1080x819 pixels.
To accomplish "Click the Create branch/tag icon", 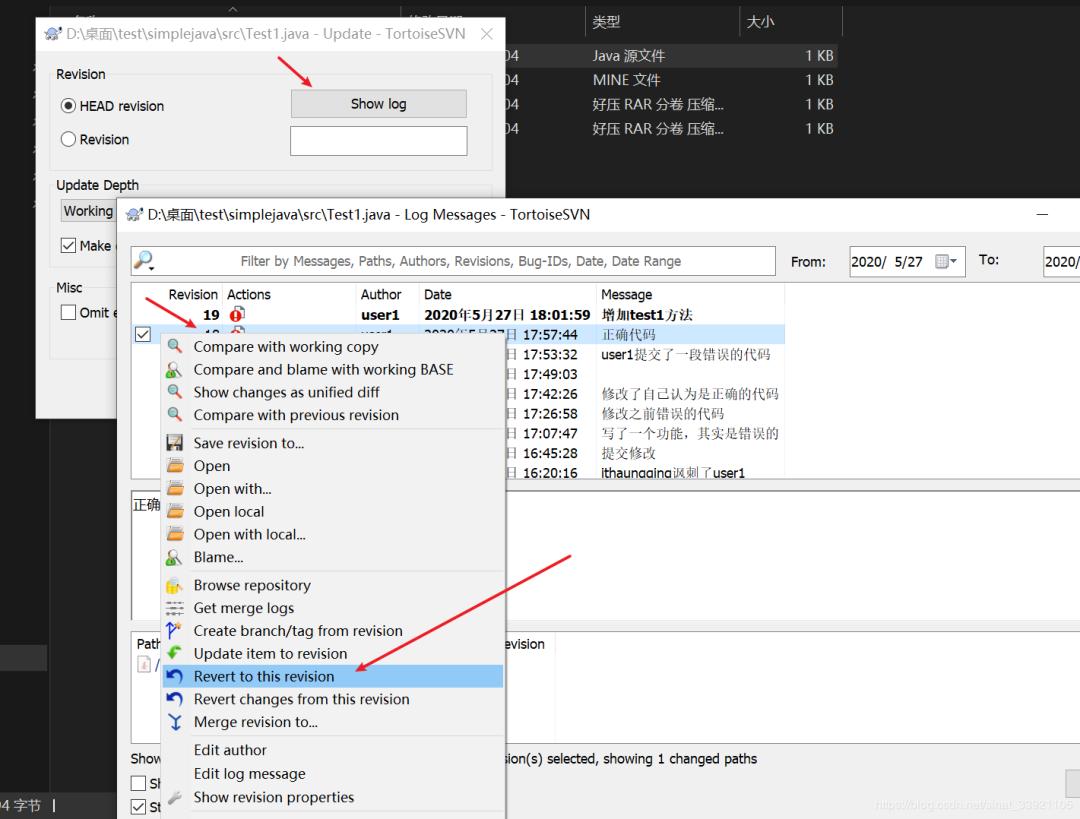I will [175, 631].
